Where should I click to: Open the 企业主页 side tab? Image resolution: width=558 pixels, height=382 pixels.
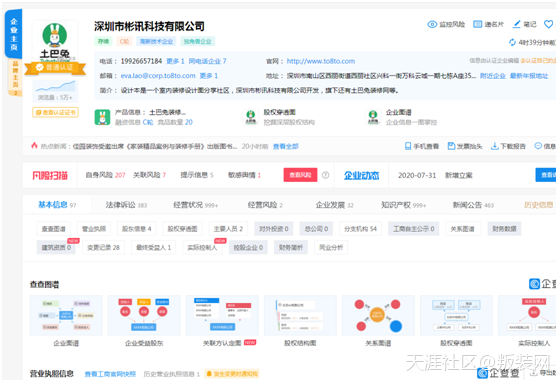click(14, 34)
